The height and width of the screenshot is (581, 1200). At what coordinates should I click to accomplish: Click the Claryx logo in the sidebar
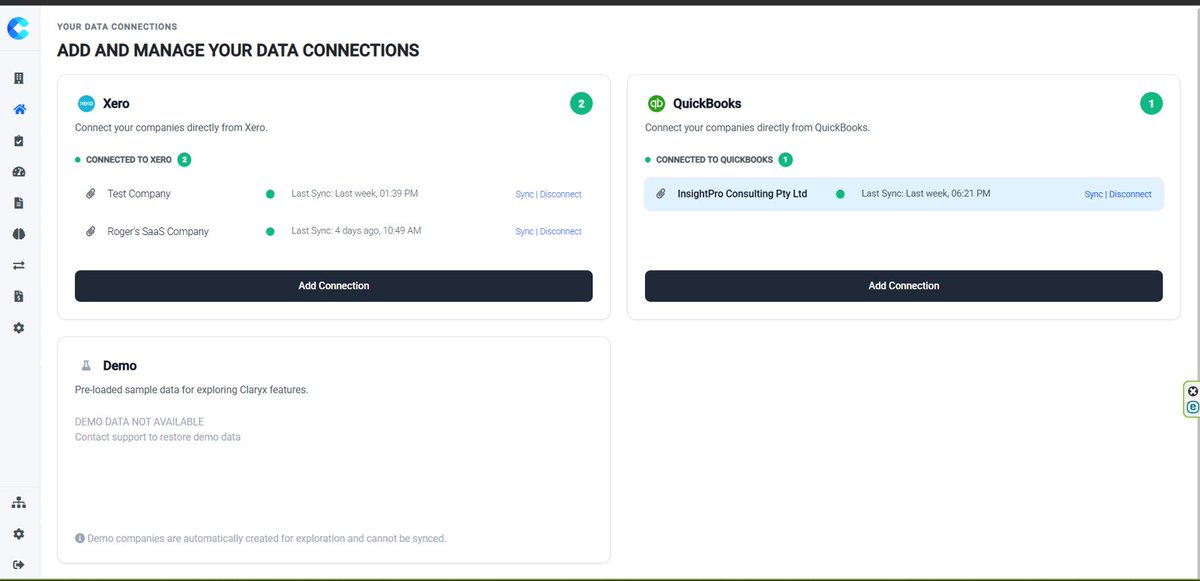click(18, 30)
